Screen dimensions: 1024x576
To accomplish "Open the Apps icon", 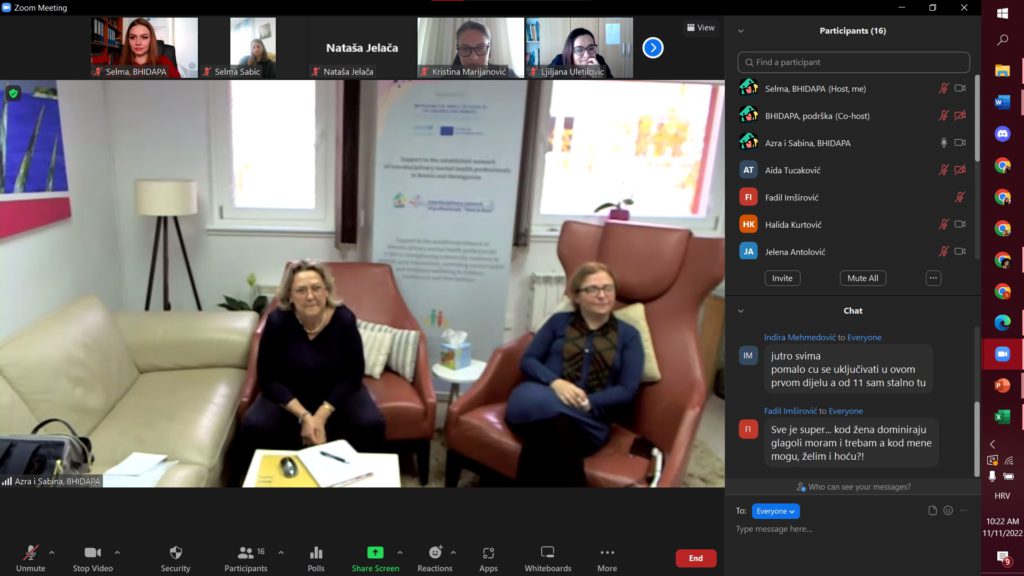I will (488, 553).
